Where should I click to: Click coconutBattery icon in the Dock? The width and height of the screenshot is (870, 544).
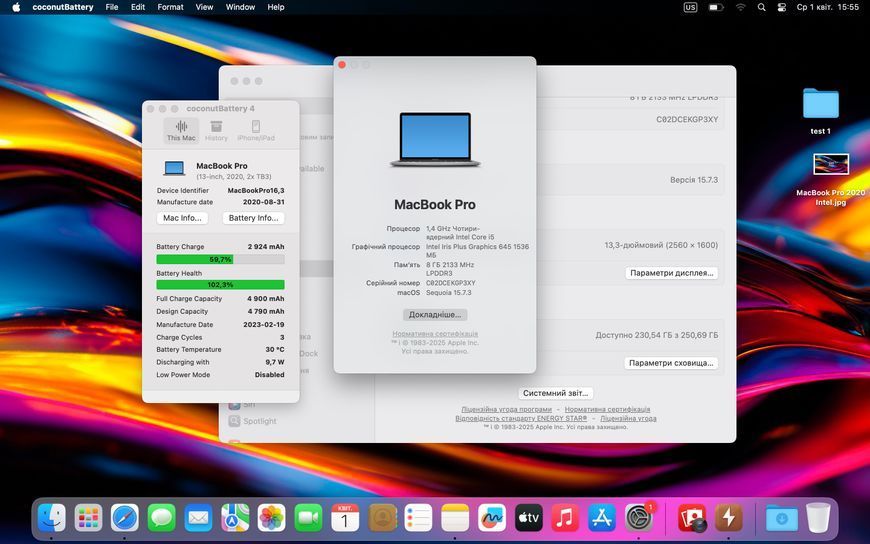click(729, 518)
